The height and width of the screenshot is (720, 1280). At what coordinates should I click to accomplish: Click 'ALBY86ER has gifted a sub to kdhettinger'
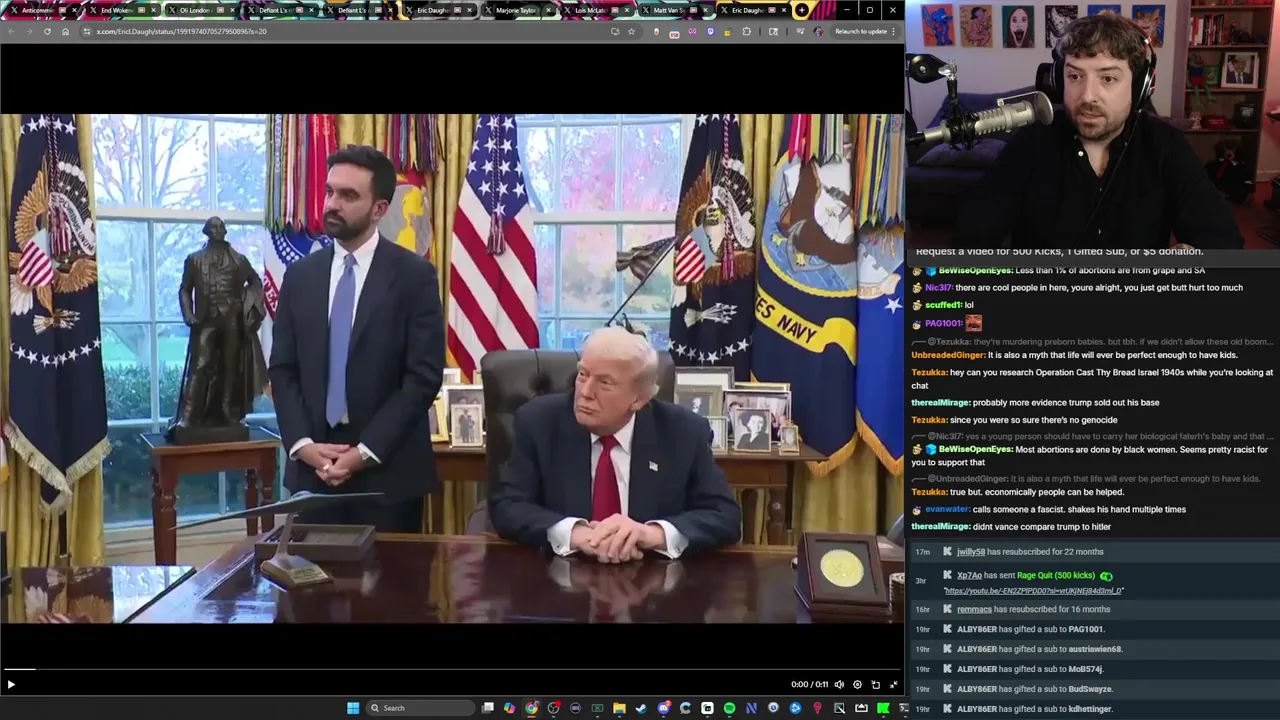pos(1034,709)
